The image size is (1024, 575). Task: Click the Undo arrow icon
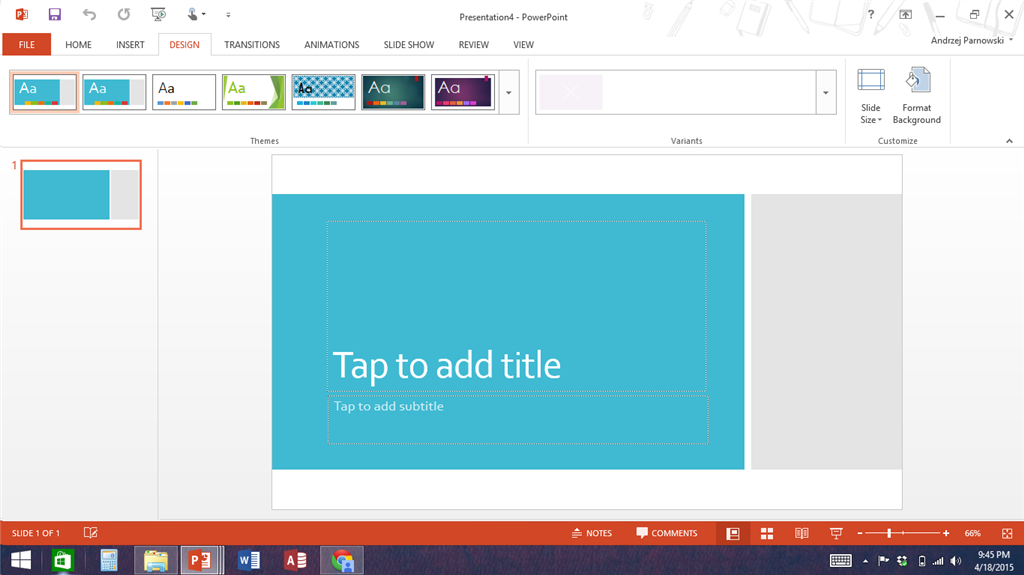pos(89,14)
